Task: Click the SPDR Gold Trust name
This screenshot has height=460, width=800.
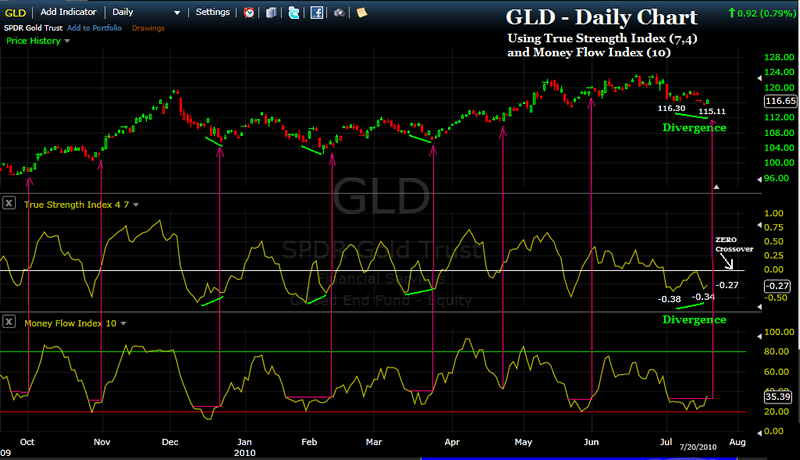Action: pyautogui.click(x=33, y=28)
